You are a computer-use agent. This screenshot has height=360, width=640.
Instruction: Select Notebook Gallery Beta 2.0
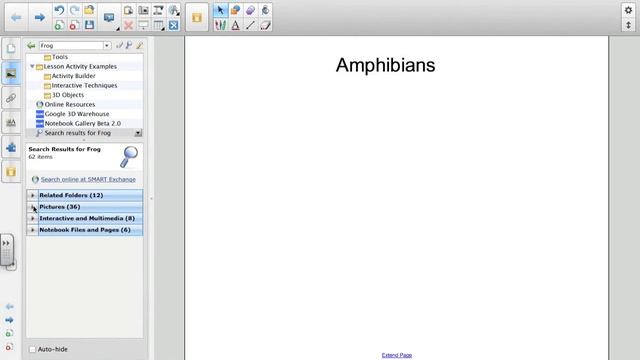coord(82,123)
